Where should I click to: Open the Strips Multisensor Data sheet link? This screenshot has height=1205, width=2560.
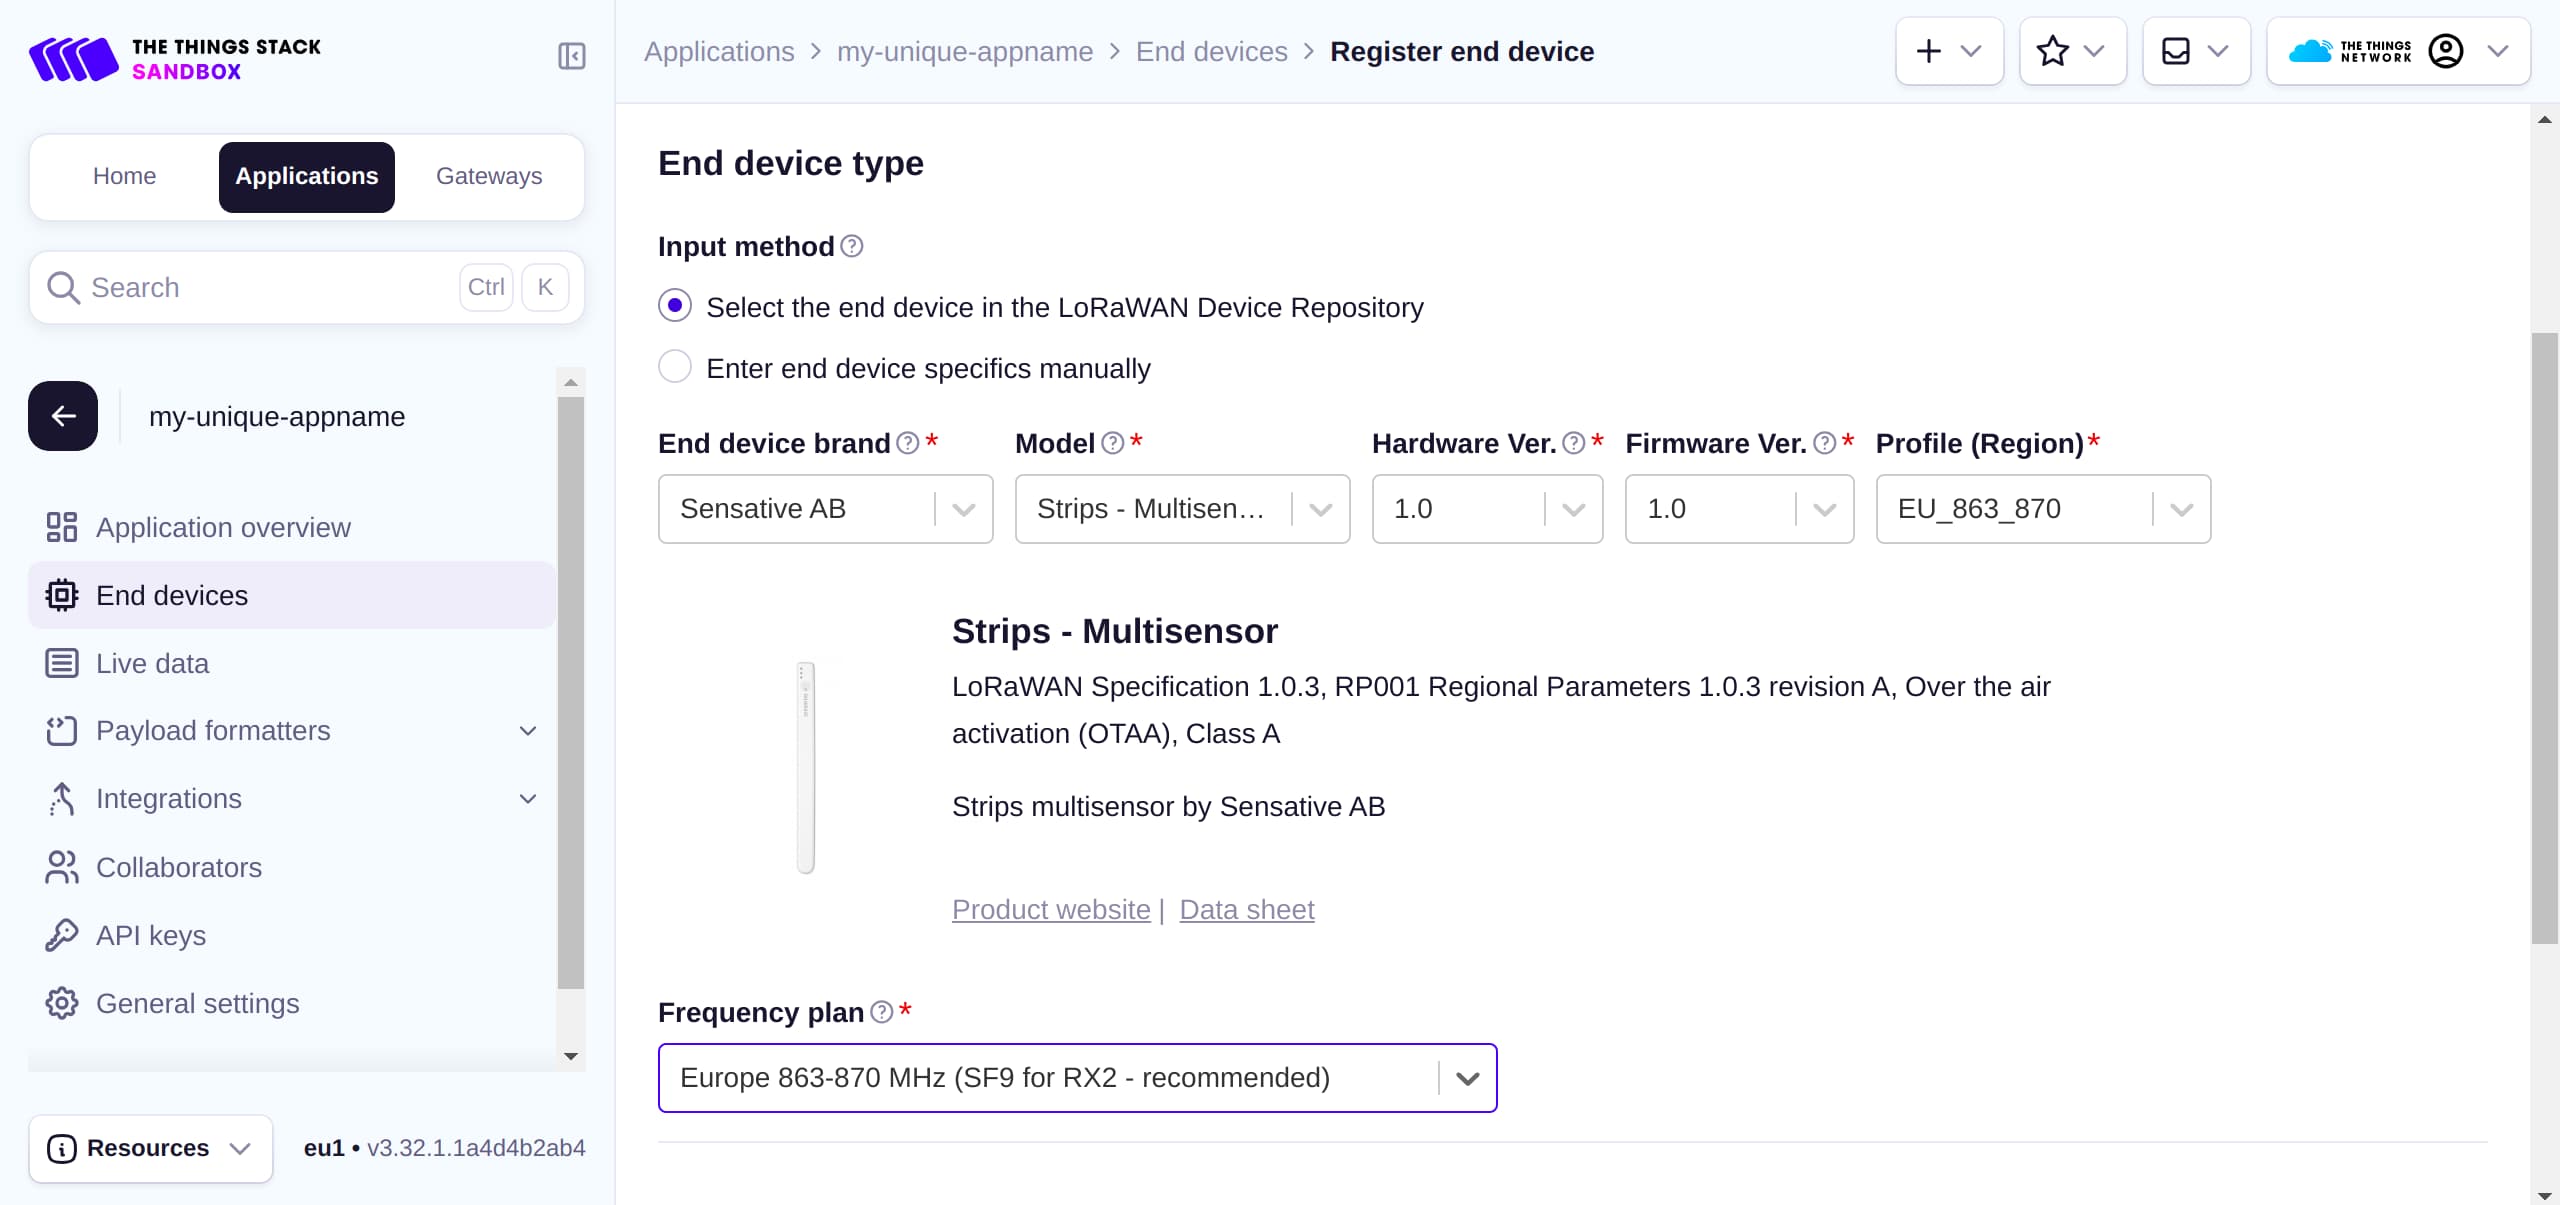coord(1245,909)
